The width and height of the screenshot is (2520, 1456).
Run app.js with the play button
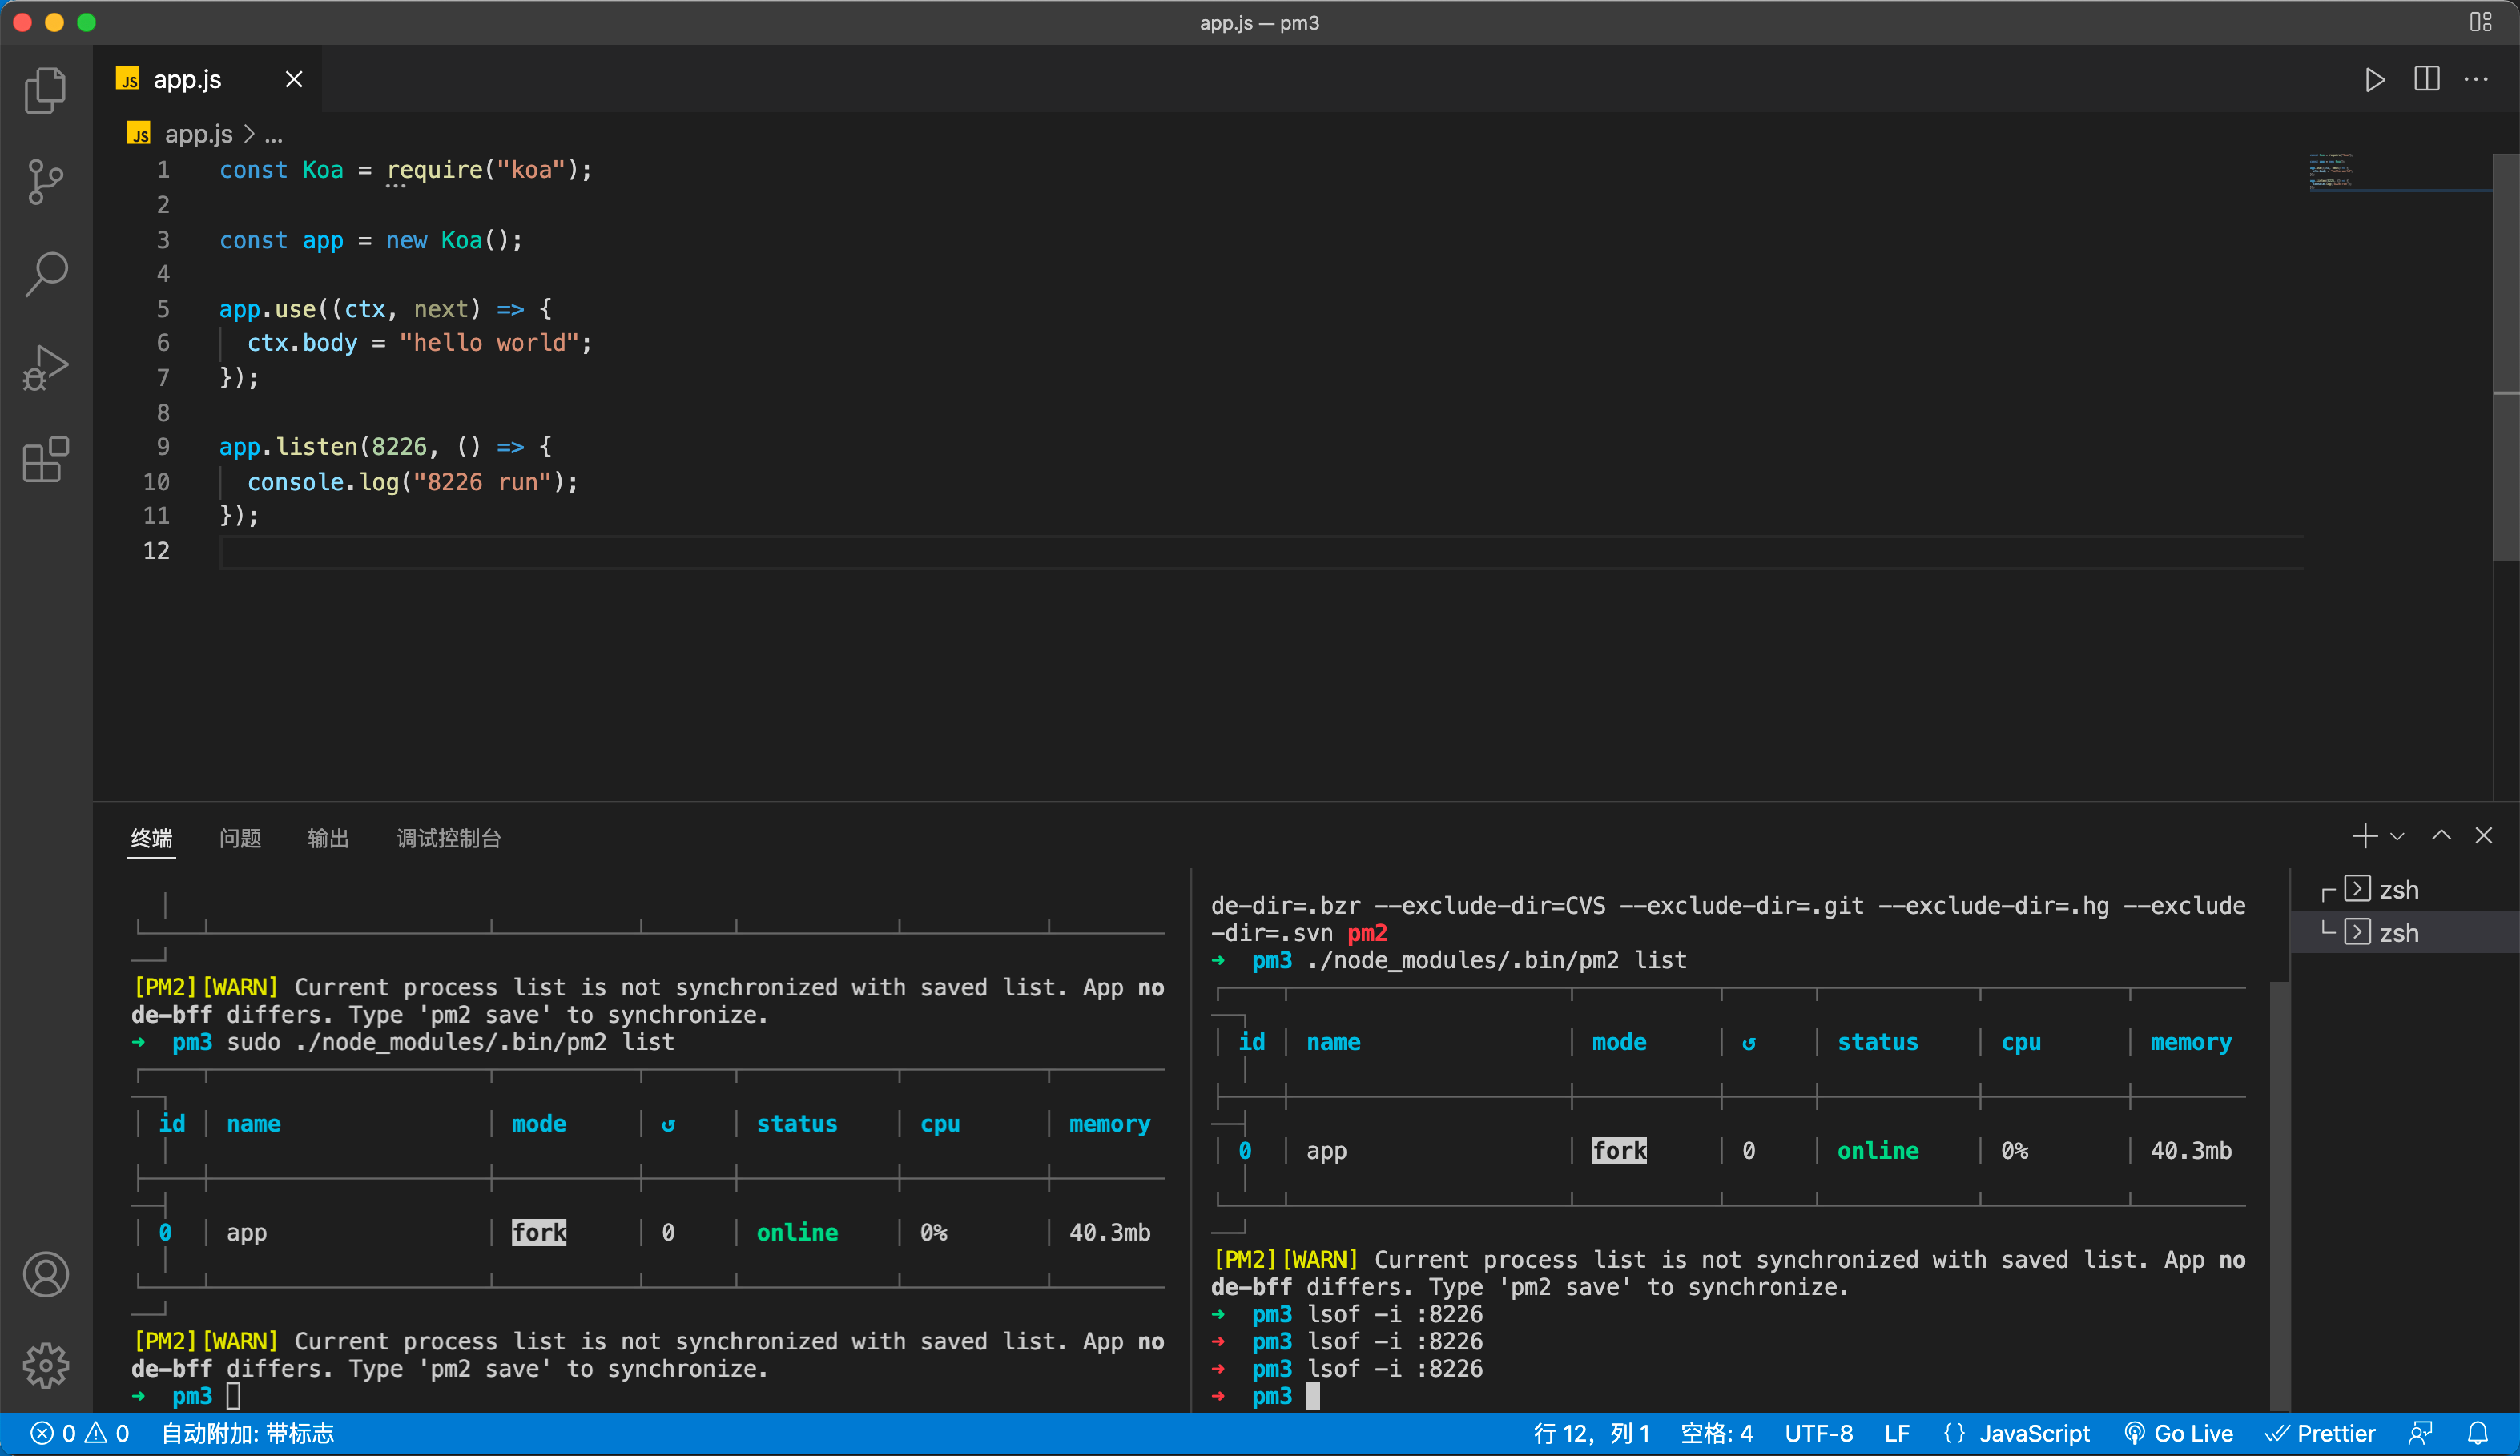(2375, 80)
